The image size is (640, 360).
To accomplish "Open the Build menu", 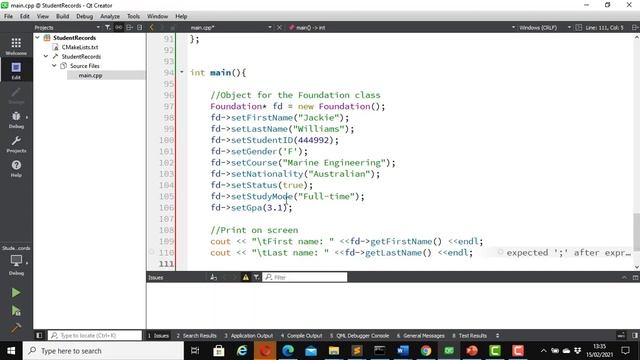I will (62, 16).
